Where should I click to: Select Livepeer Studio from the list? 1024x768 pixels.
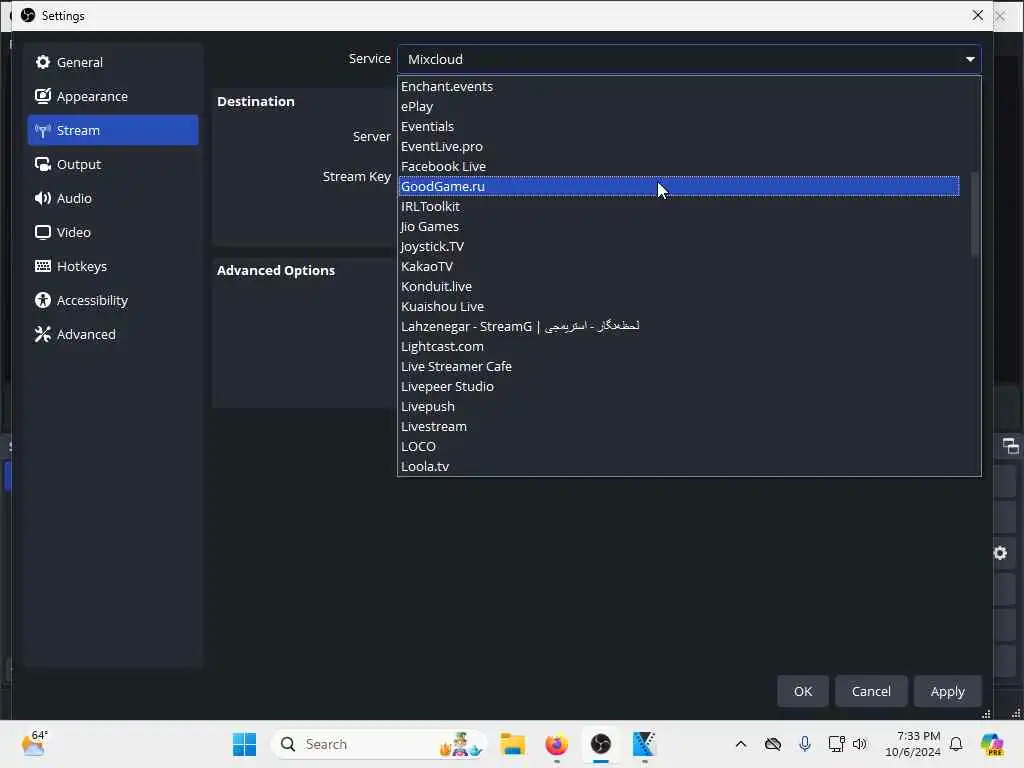tap(679, 387)
